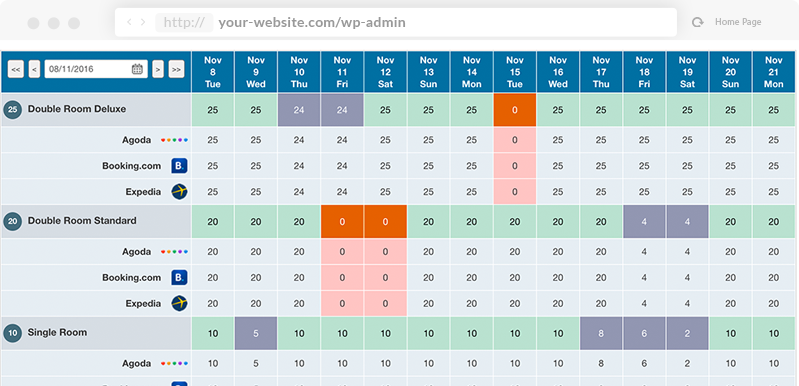Open the Home Page link
Screen dimensions: 799x386
(738, 22)
